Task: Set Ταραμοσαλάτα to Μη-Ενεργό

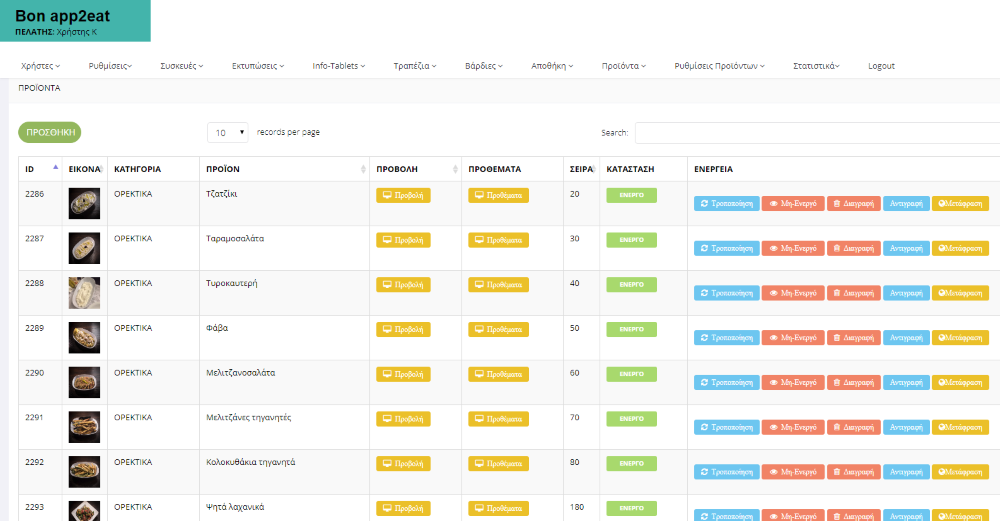Action: (x=793, y=248)
